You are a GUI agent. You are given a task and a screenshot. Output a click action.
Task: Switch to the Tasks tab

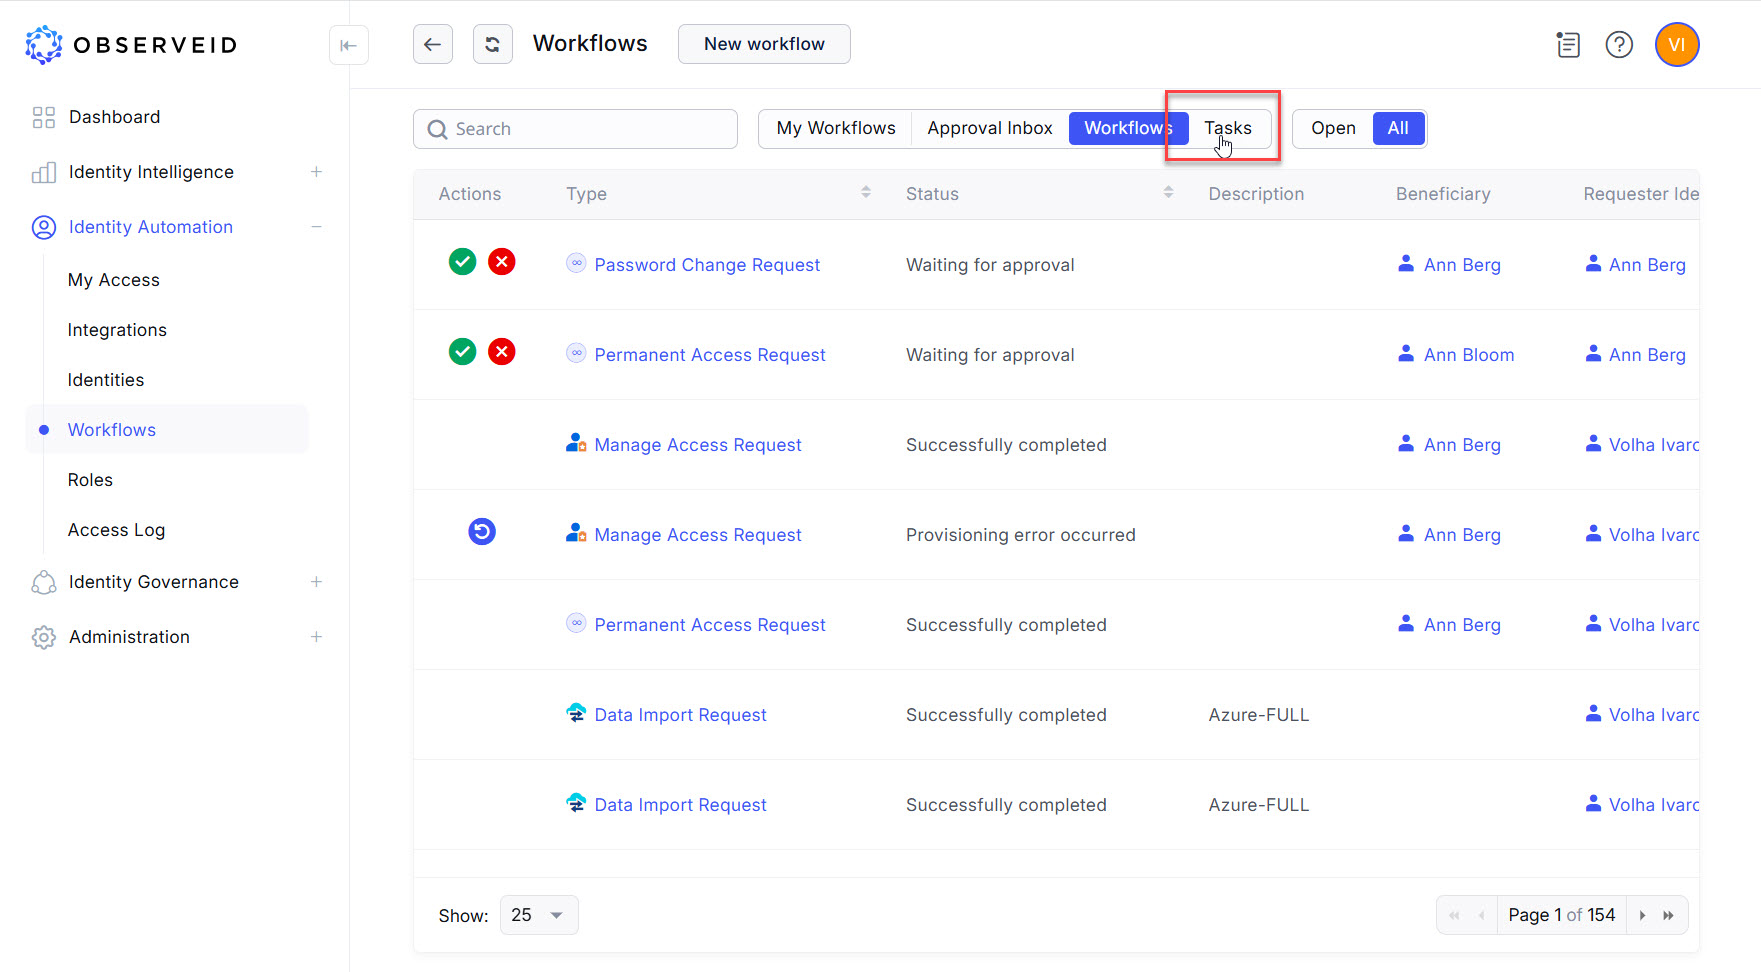pyautogui.click(x=1227, y=128)
